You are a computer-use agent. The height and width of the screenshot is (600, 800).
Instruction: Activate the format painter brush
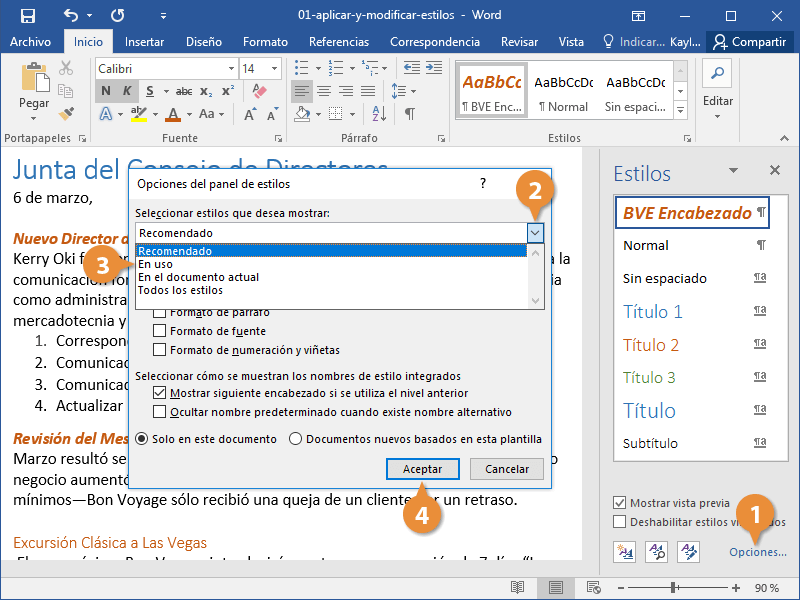click(66, 114)
